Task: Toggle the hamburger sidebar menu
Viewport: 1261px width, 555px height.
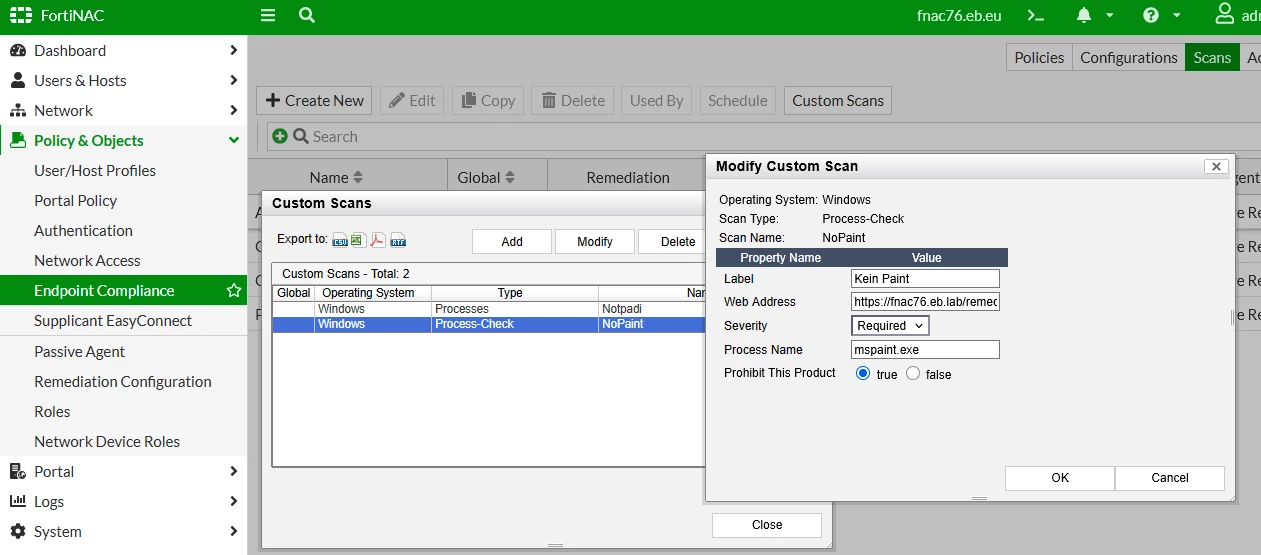Action: pos(267,16)
